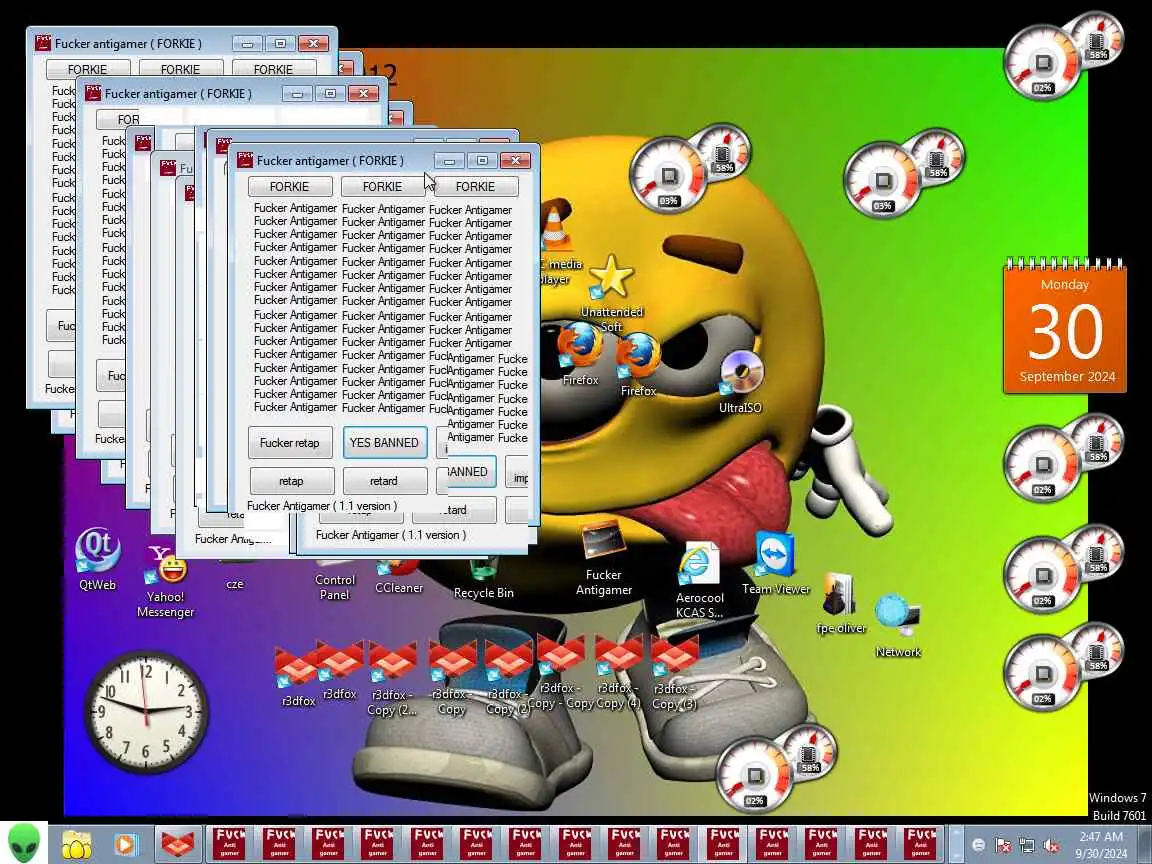
Task: Select the CCleaner desktop shortcut
Action: coord(399,577)
